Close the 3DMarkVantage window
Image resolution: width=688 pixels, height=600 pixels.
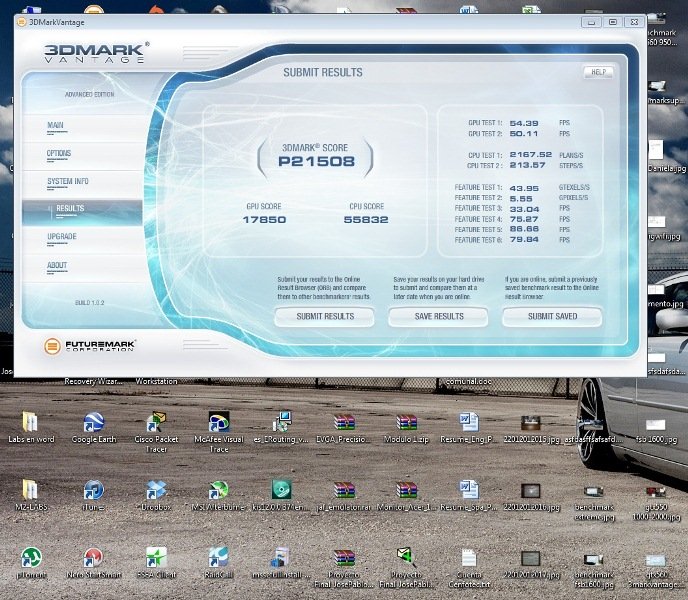click(634, 22)
